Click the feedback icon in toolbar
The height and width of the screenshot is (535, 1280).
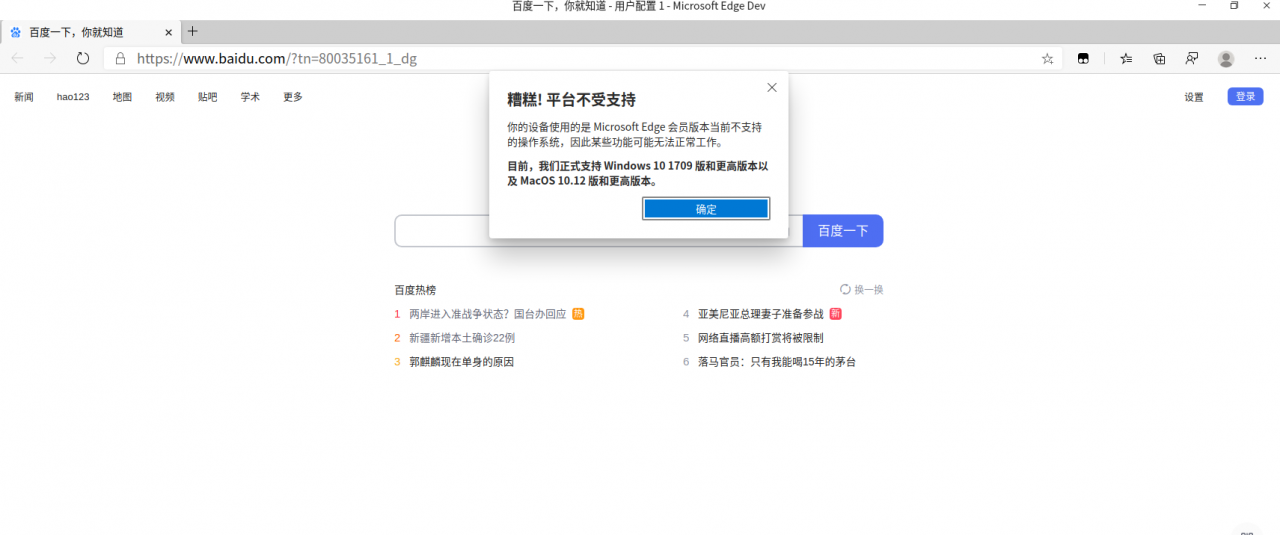[x=1192, y=59]
